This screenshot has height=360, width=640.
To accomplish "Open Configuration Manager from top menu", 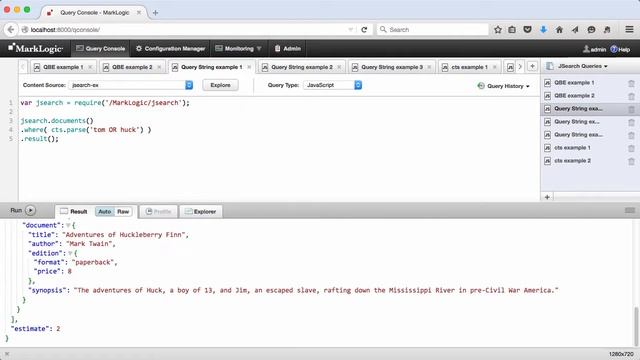I will click(x=171, y=49).
